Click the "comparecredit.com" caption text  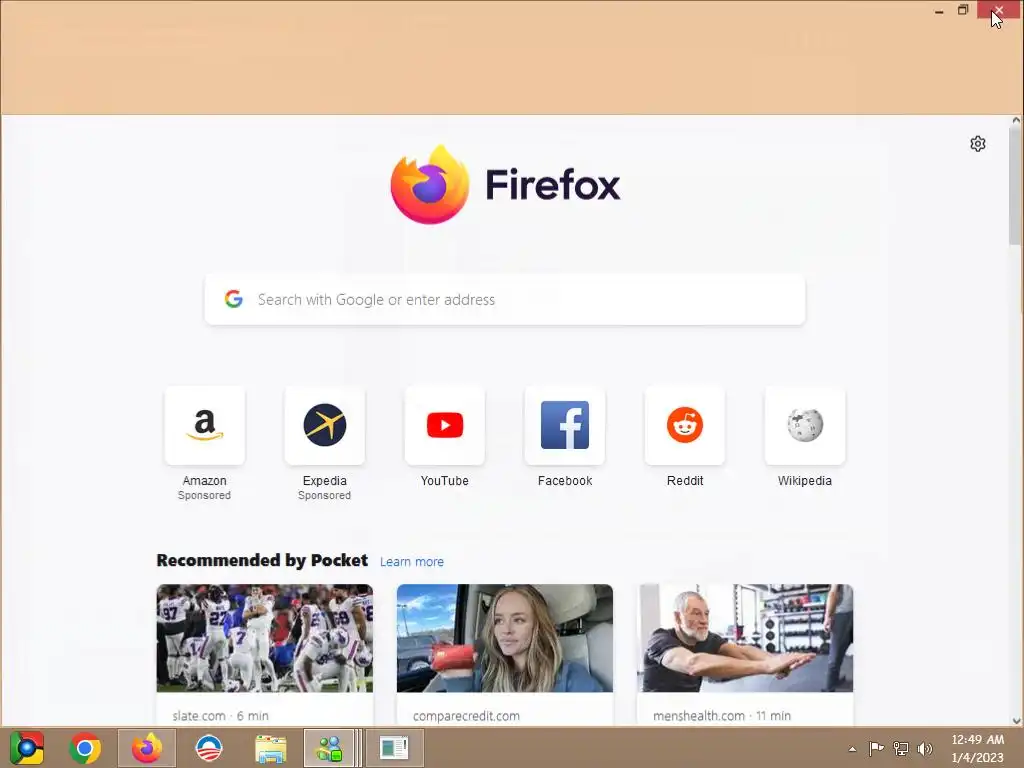466,716
